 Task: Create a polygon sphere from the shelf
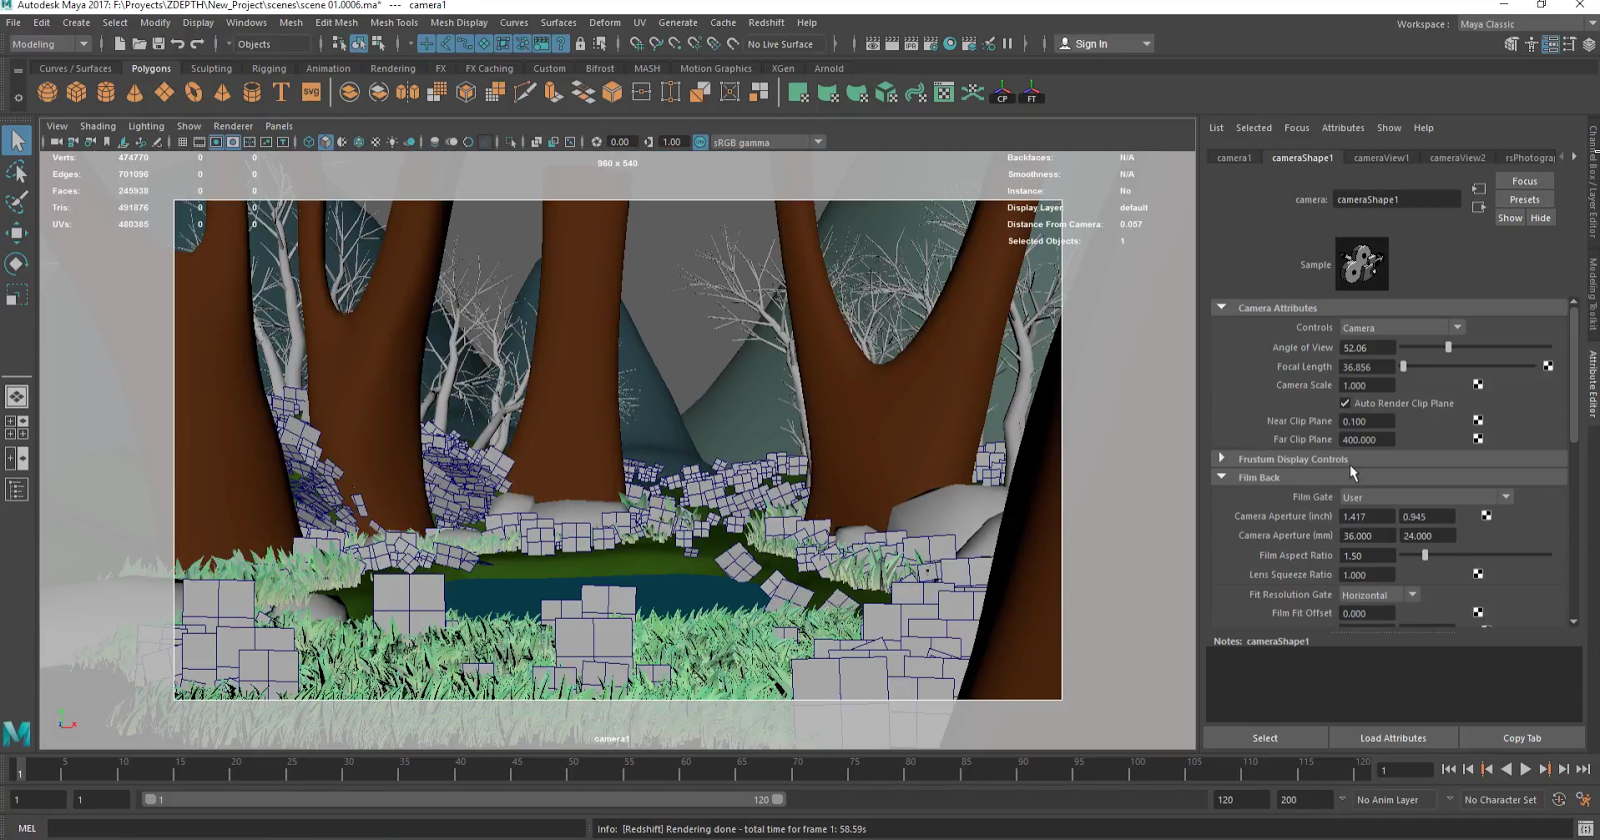pos(47,93)
